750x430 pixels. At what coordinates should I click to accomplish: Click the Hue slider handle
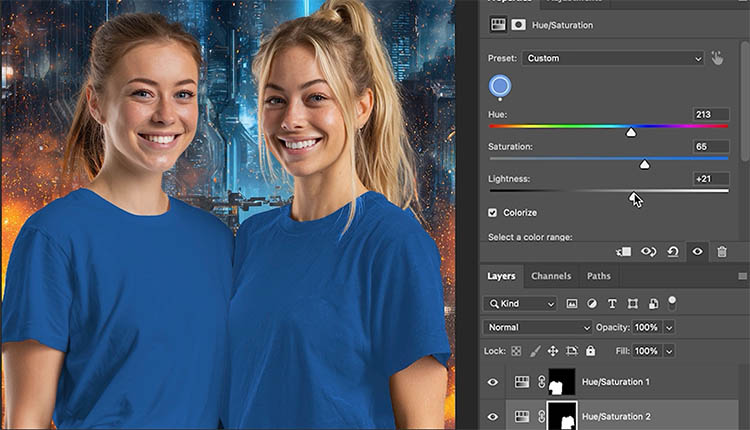tap(631, 132)
